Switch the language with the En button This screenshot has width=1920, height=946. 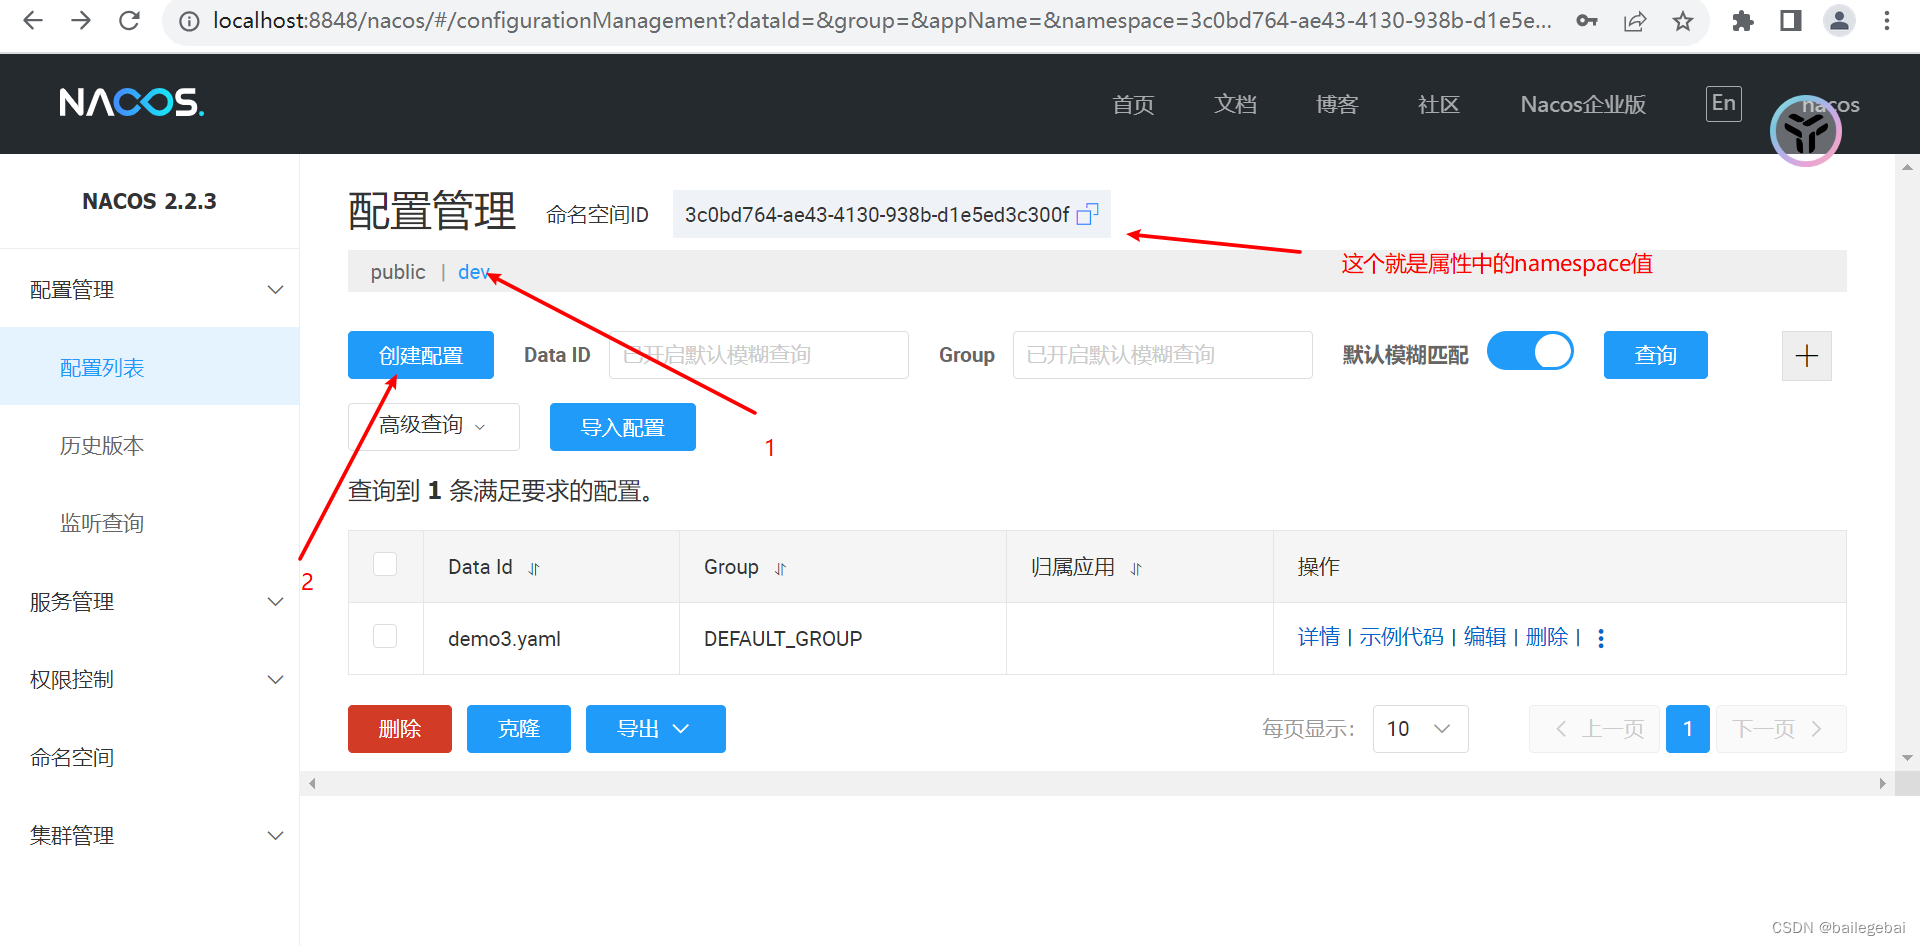(x=1724, y=103)
